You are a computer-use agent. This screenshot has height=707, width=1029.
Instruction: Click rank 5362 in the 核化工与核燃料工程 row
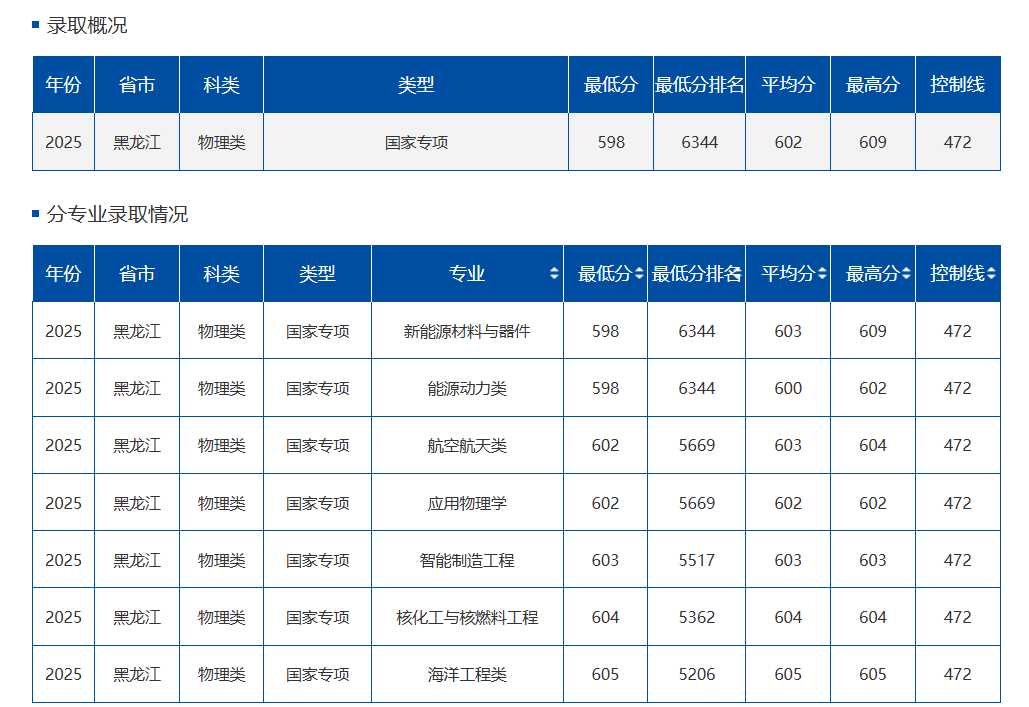click(x=696, y=617)
